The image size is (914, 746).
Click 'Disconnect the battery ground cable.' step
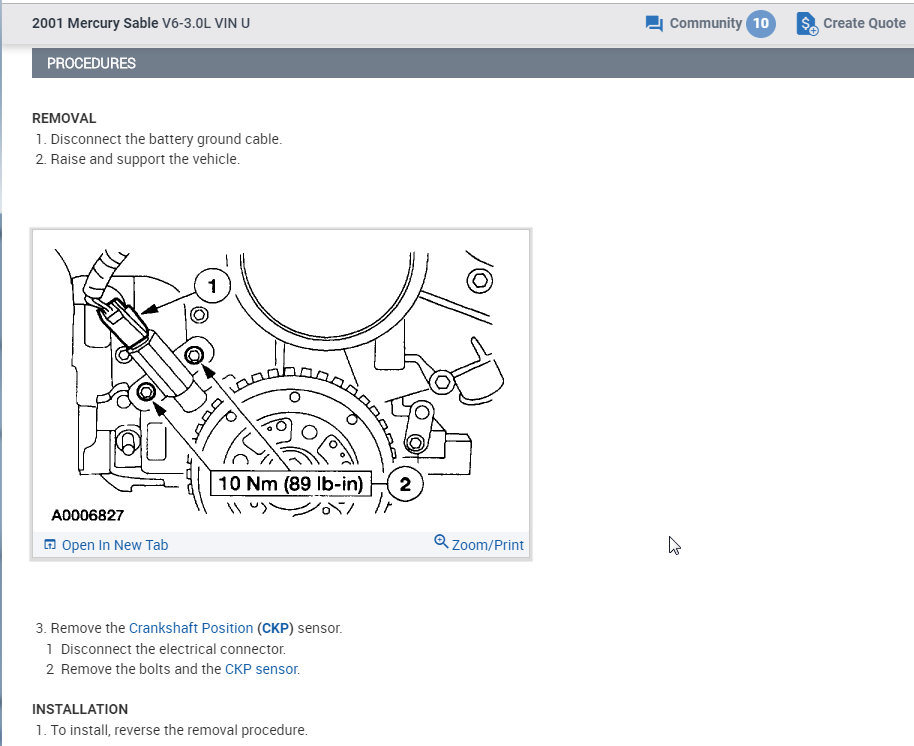coord(166,139)
